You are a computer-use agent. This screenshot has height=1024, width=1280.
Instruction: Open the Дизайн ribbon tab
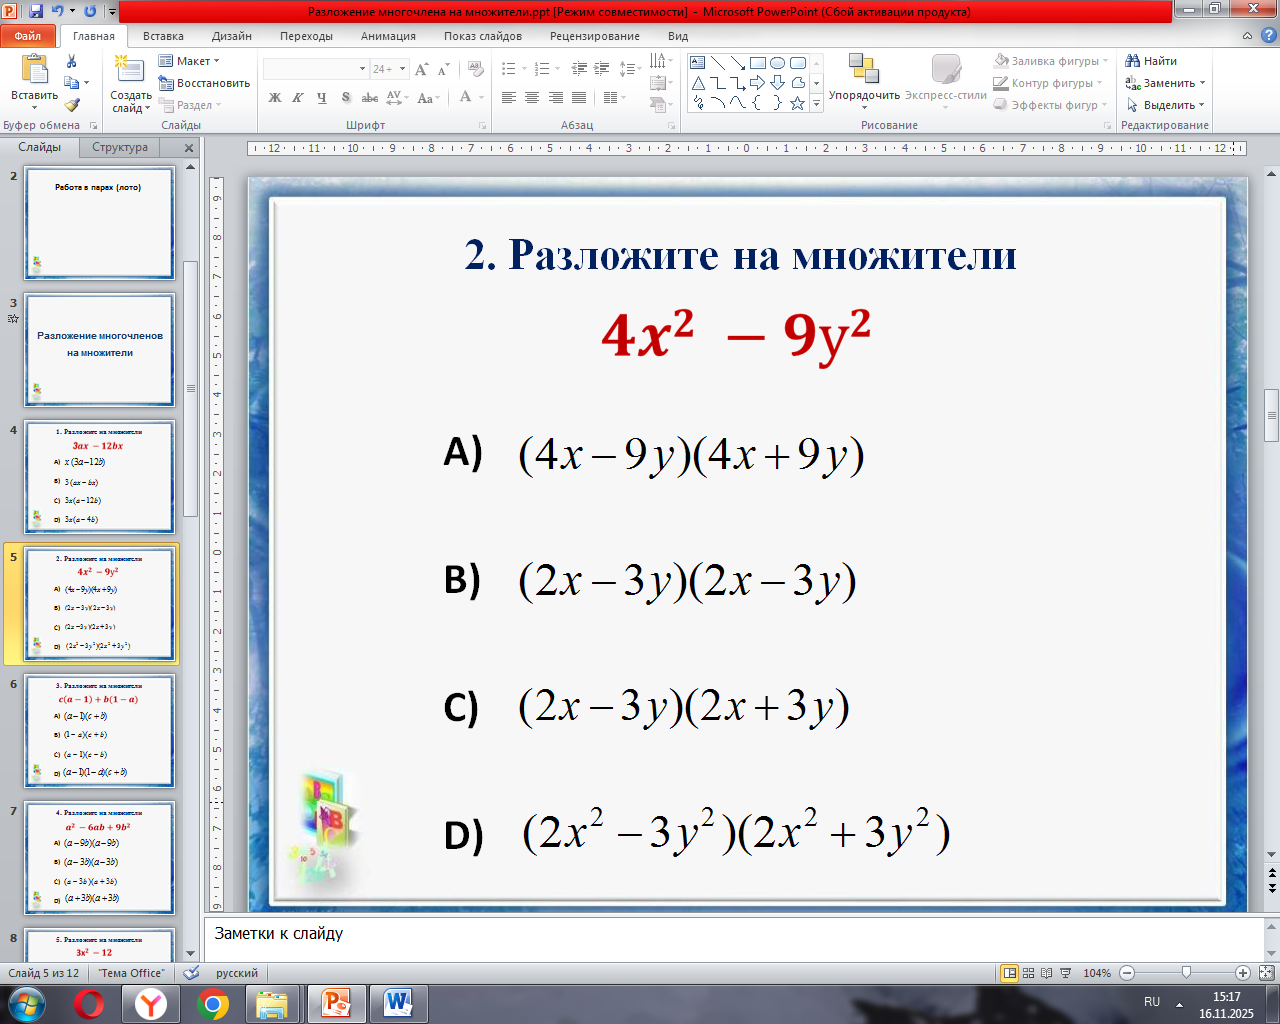tap(231, 36)
